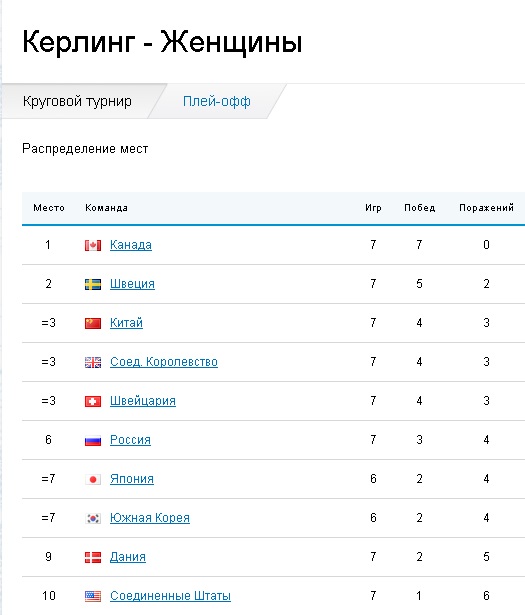This screenshot has height=615, width=525.
Task: Open the Соед. Королевство team link
Action: pyautogui.click(x=163, y=362)
